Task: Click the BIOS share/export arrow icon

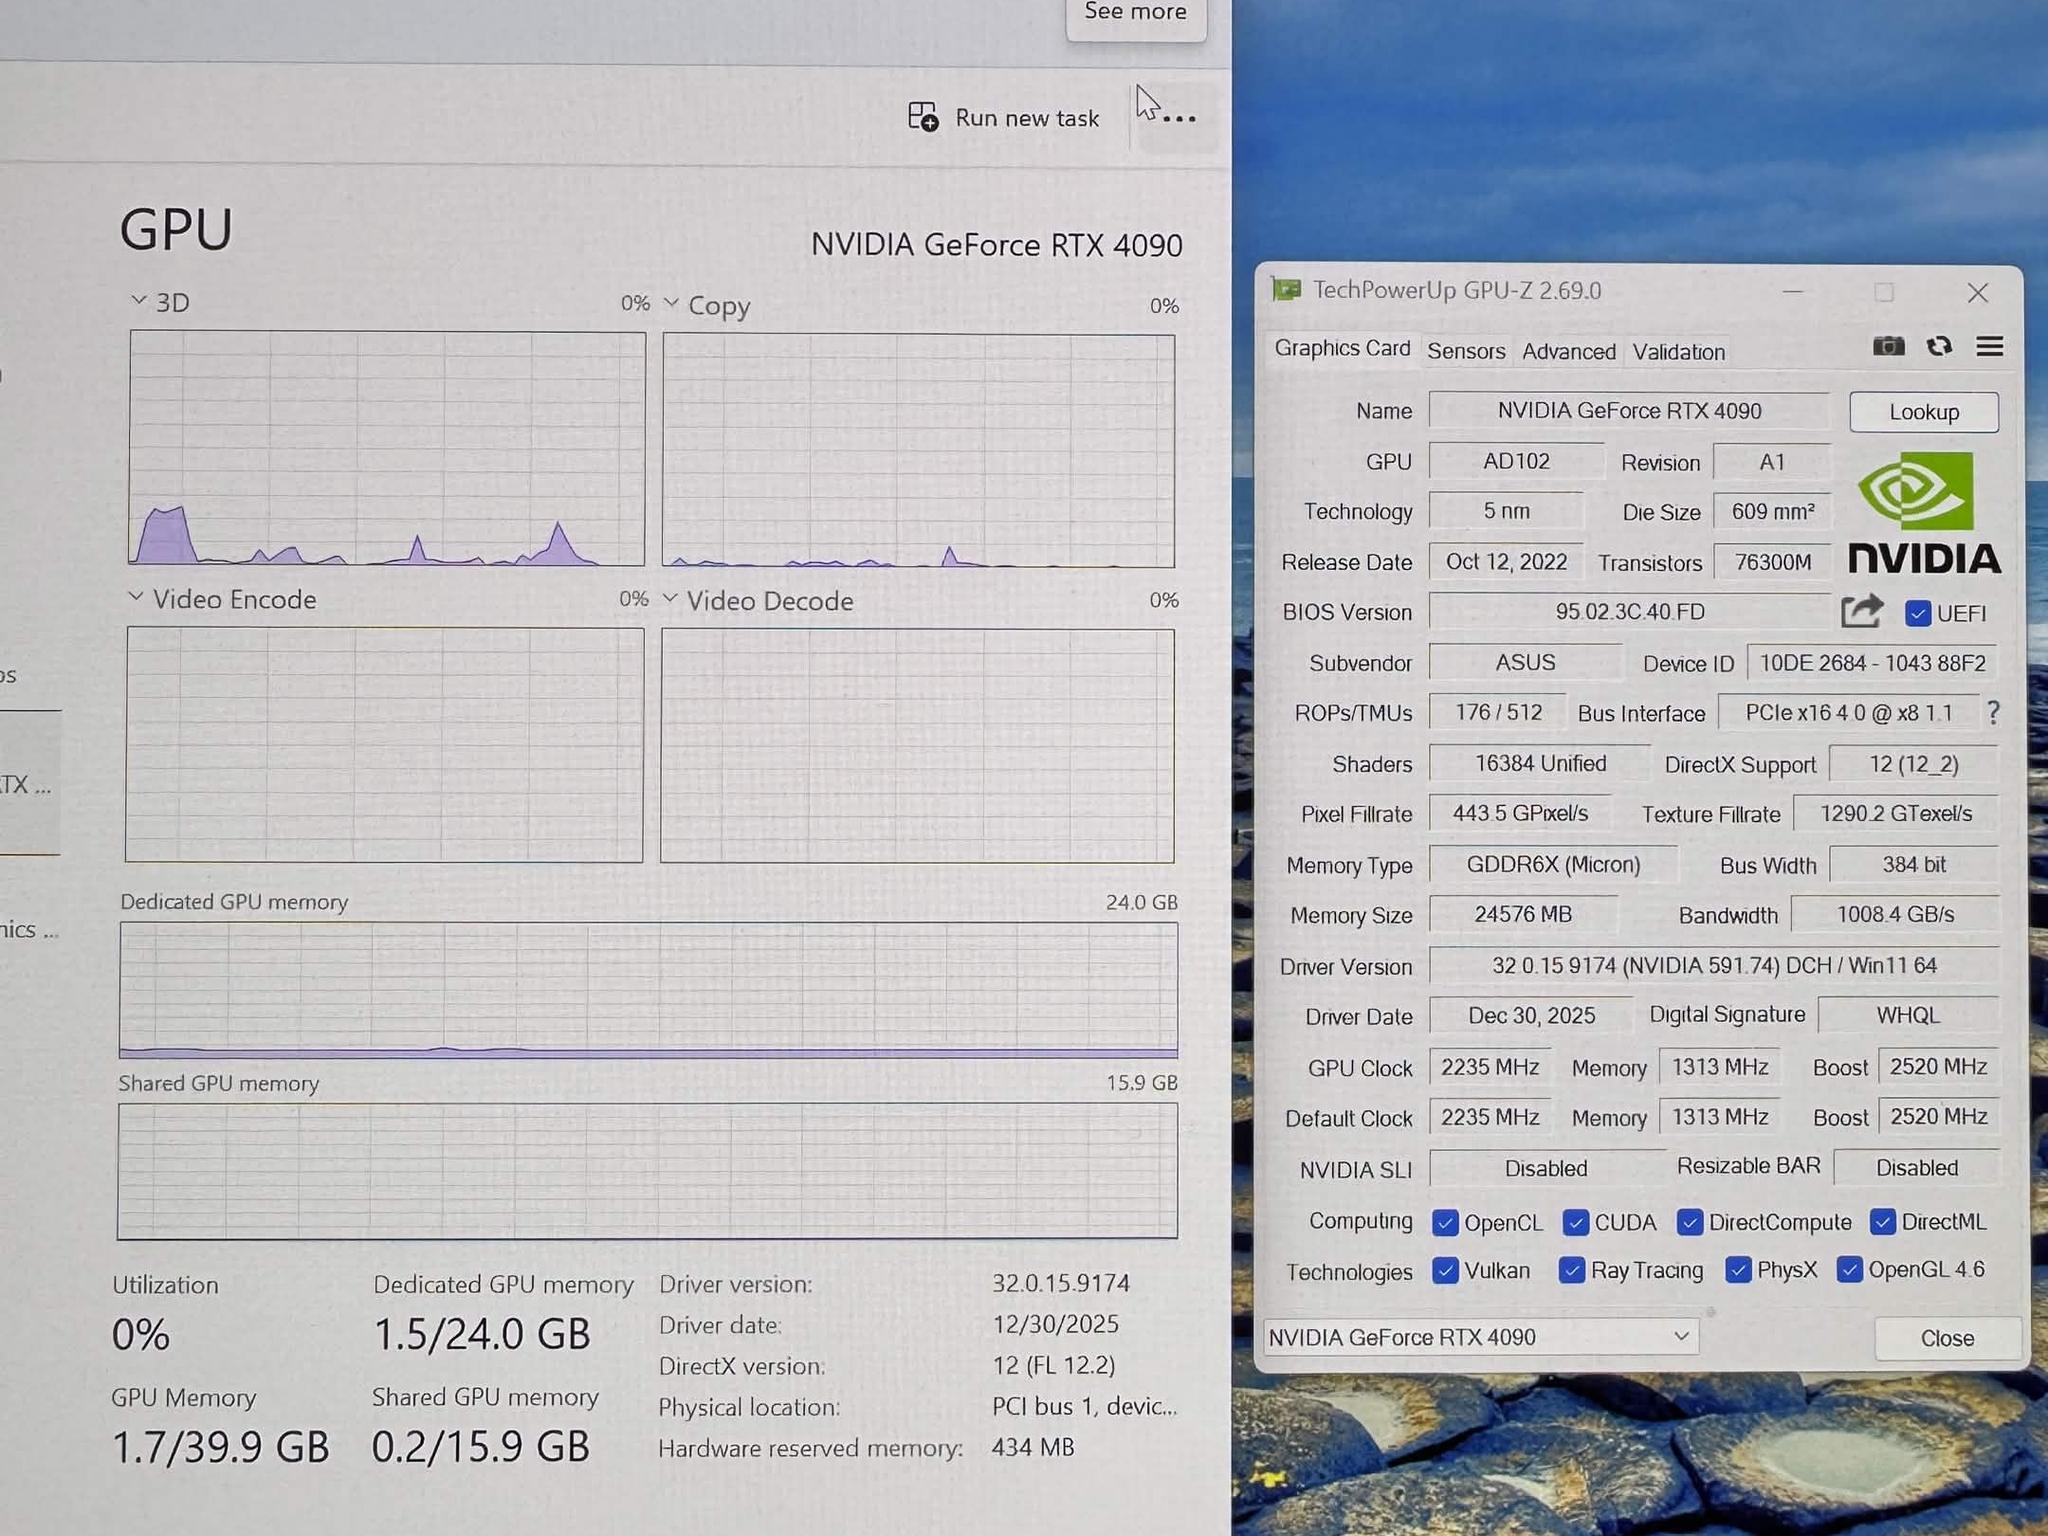Action: click(x=1862, y=611)
